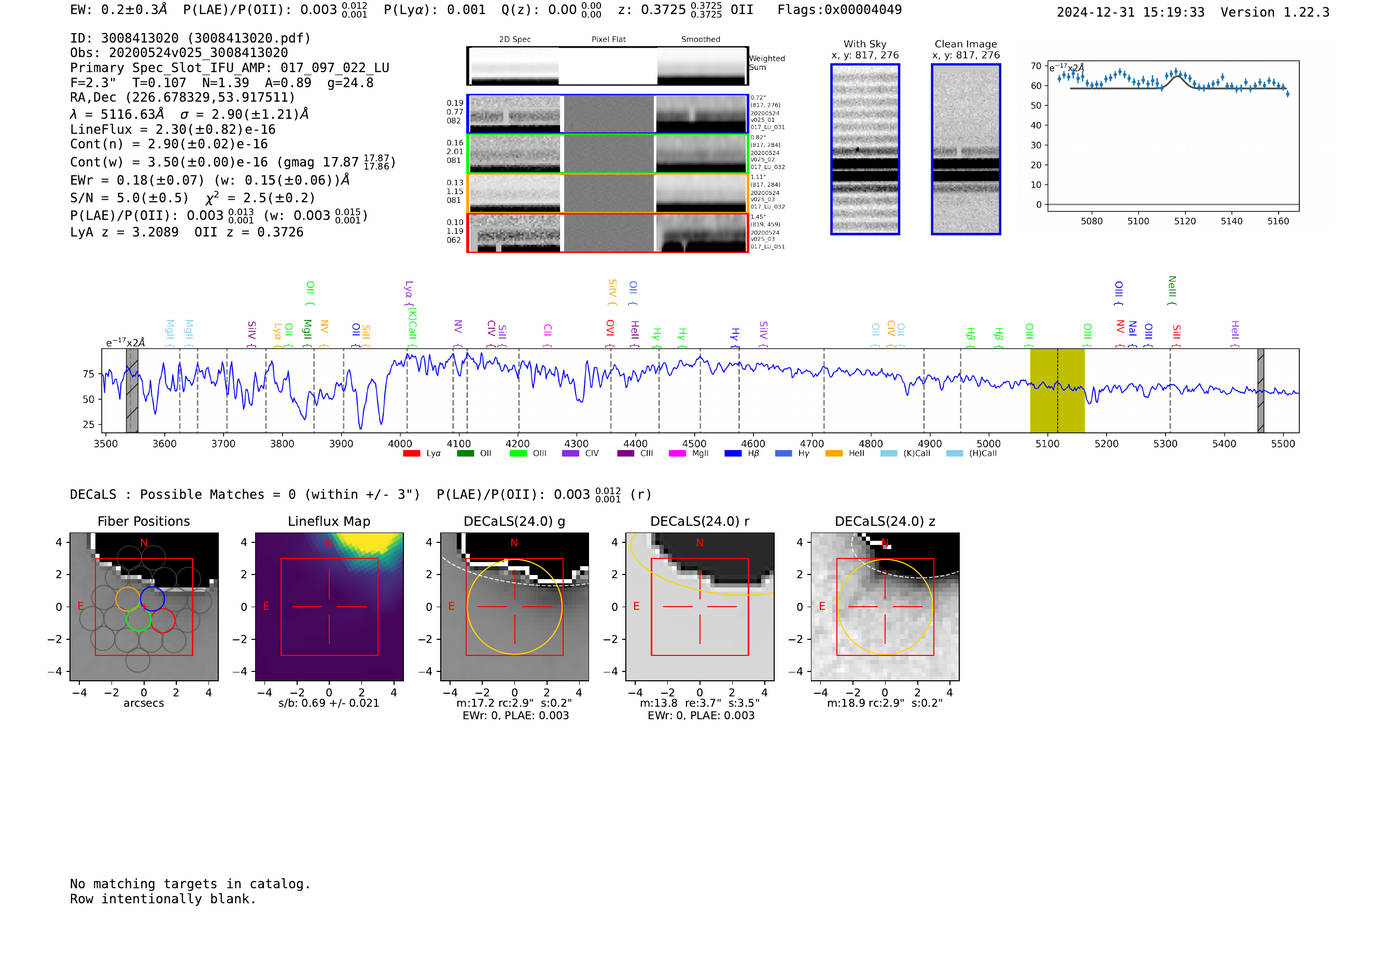Click the Pixel Flat column header
1400x953 pixels.
tap(608, 39)
